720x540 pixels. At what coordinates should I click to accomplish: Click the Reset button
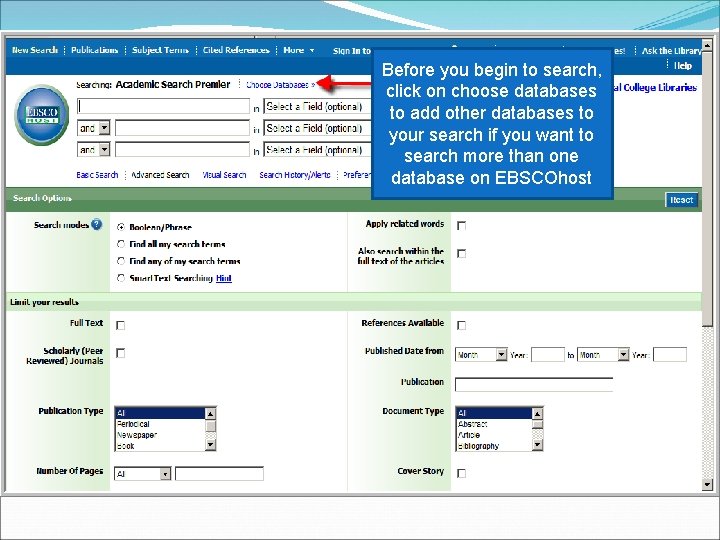681,200
